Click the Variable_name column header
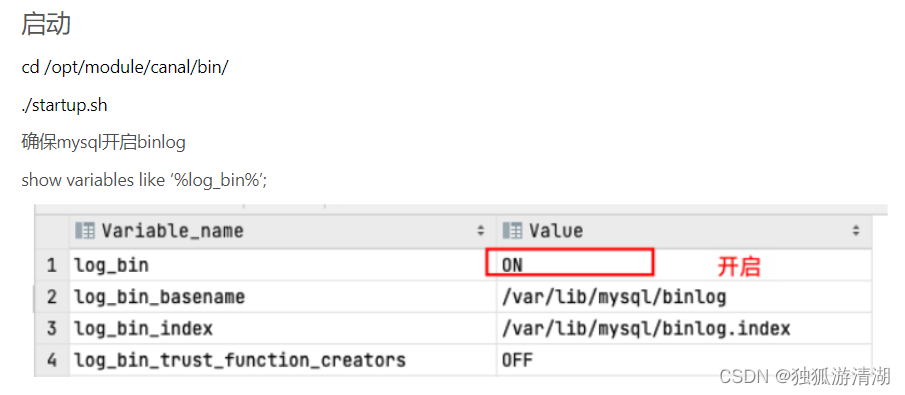Image resolution: width=905 pixels, height=395 pixels. click(283, 232)
